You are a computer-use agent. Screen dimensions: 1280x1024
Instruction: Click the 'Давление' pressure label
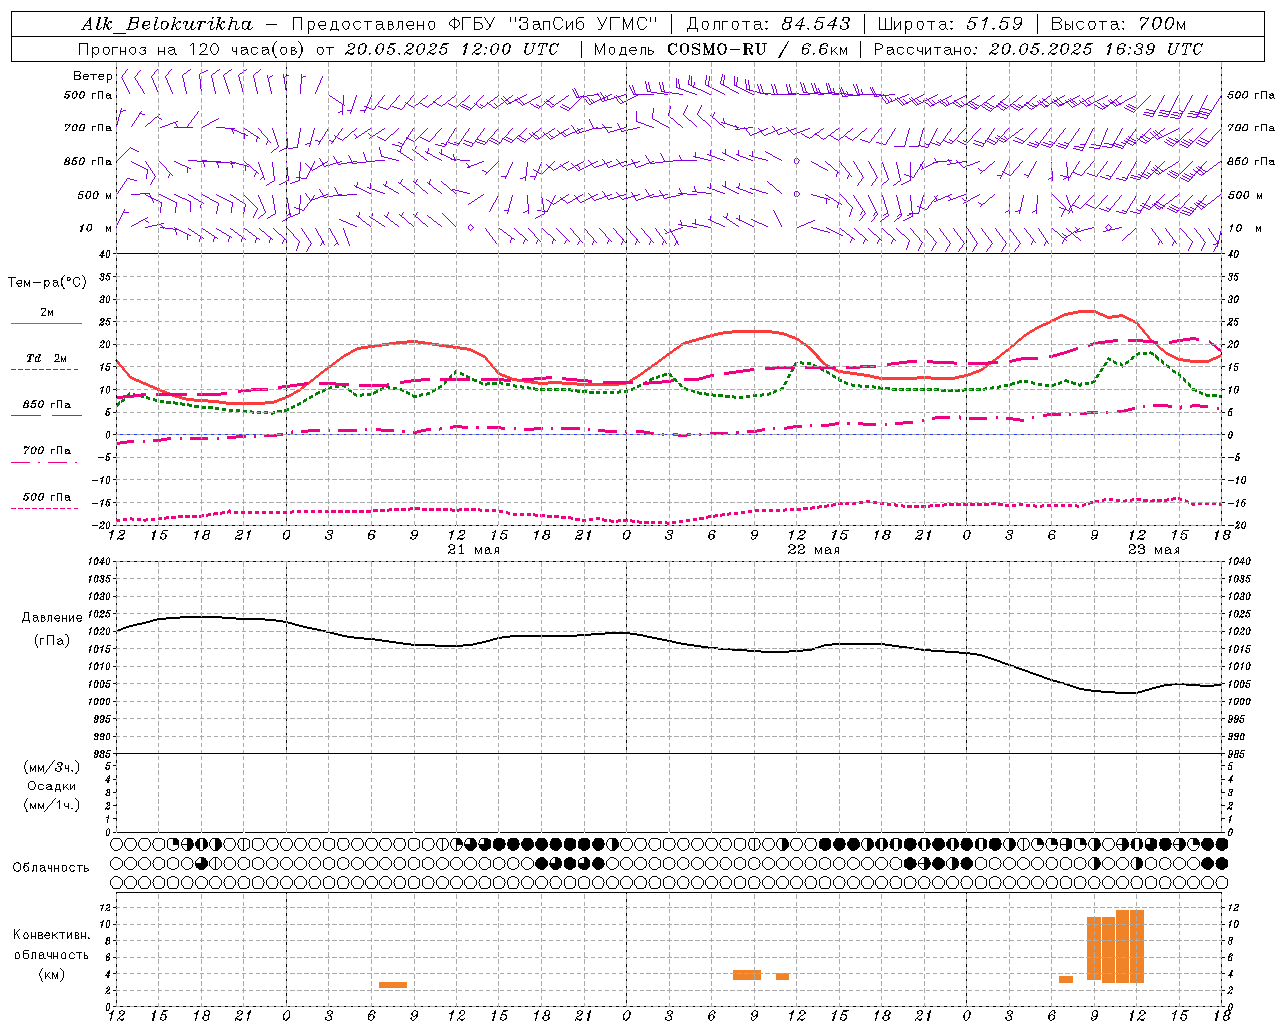pyautogui.click(x=52, y=618)
